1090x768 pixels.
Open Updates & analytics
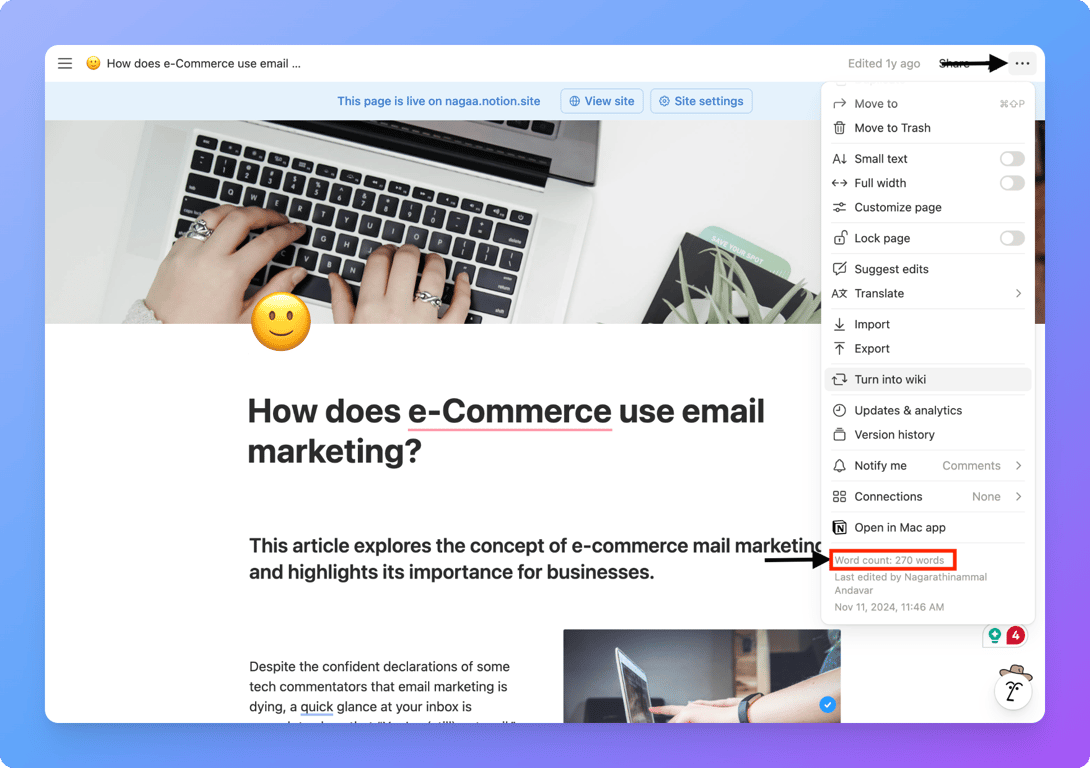coord(928,410)
